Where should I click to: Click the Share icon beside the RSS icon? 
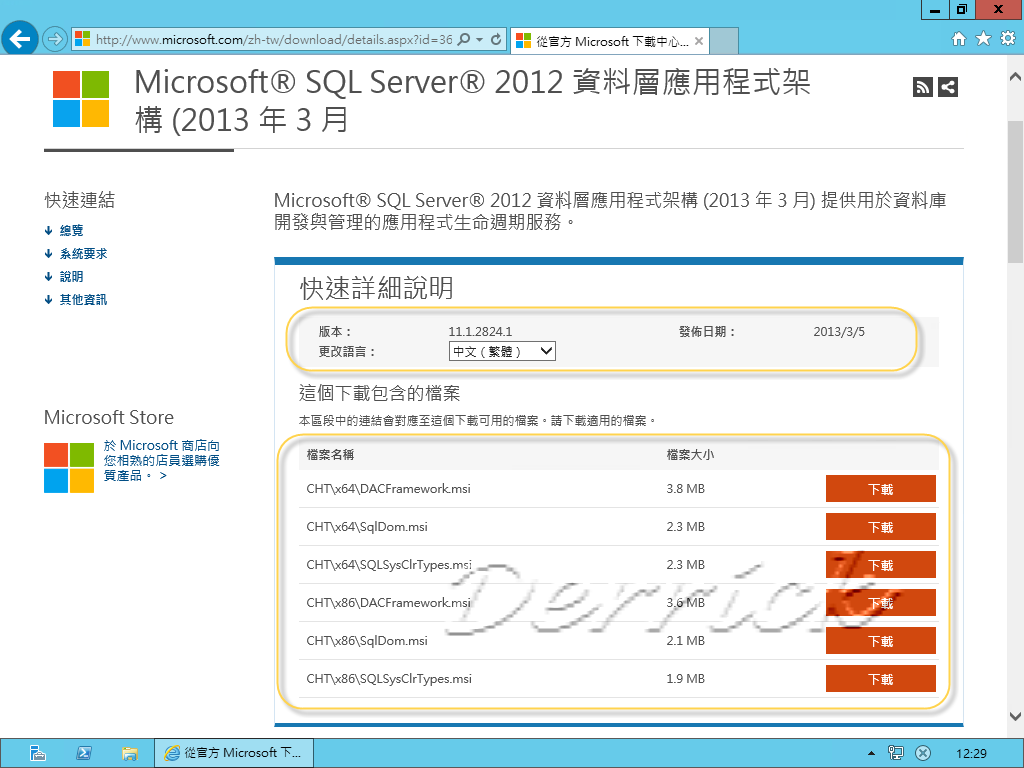[x=949, y=87]
